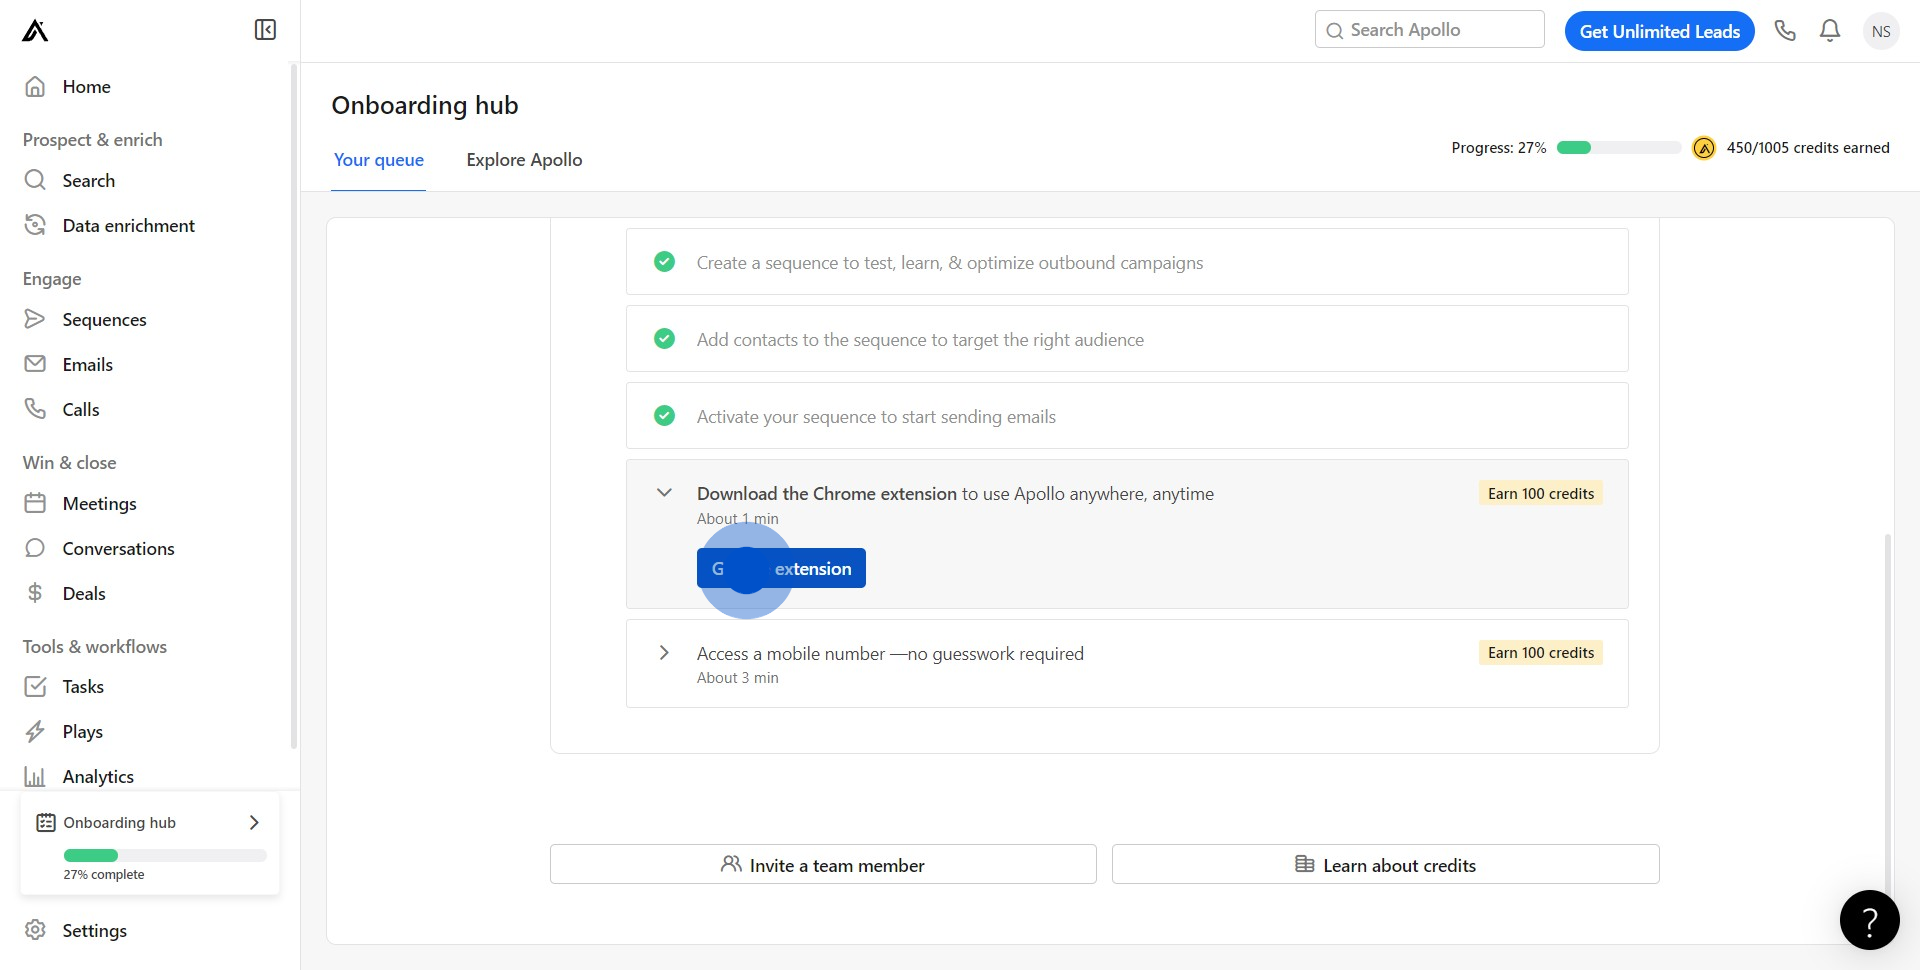1920x970 pixels.
Task: Open the NS user avatar menu
Action: pyautogui.click(x=1880, y=31)
